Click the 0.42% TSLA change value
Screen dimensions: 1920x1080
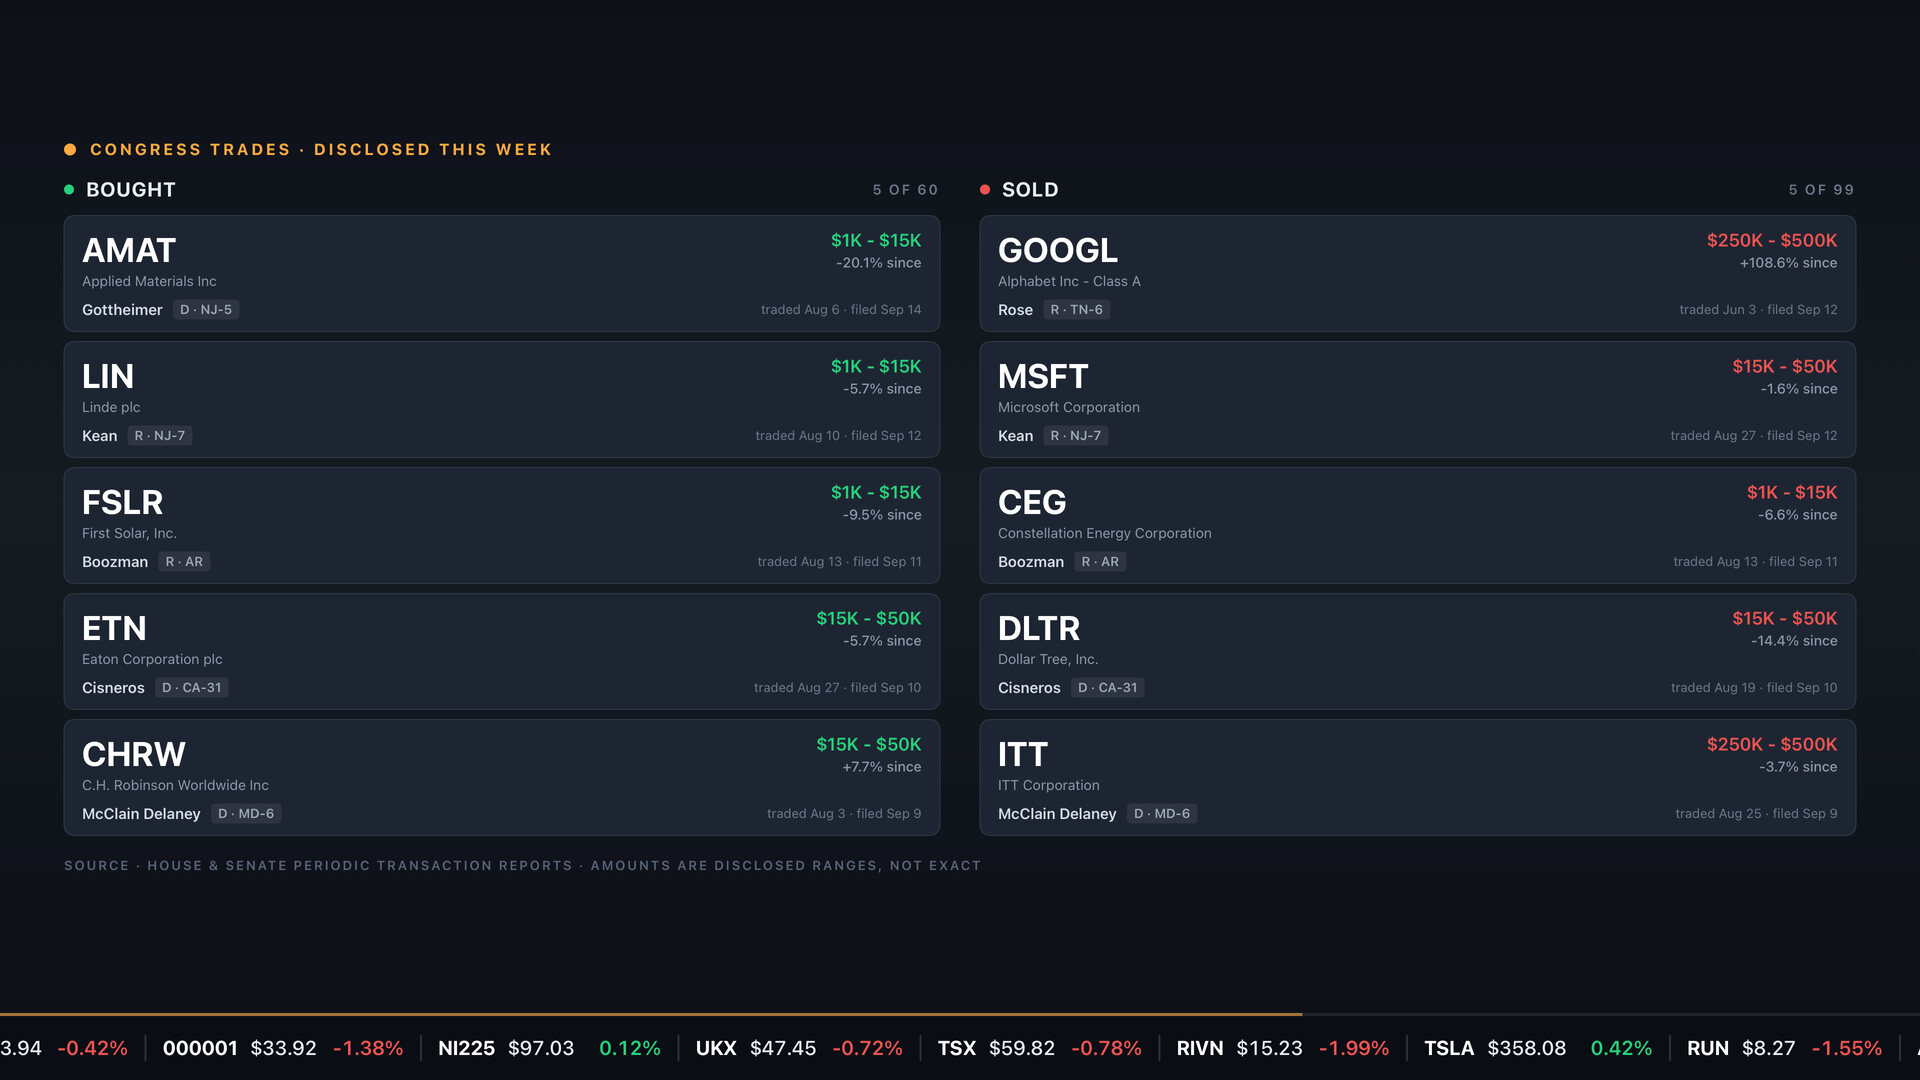click(x=1621, y=1048)
